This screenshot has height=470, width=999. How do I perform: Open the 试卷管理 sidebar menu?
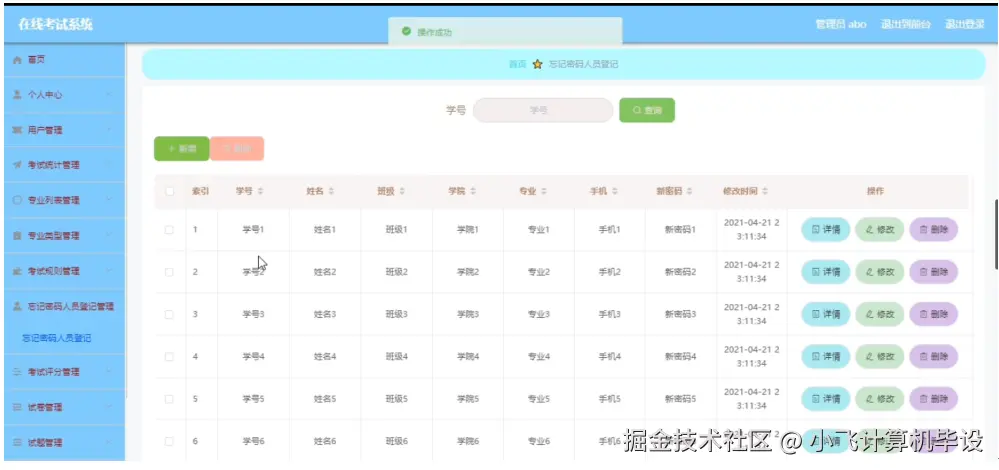coord(64,407)
